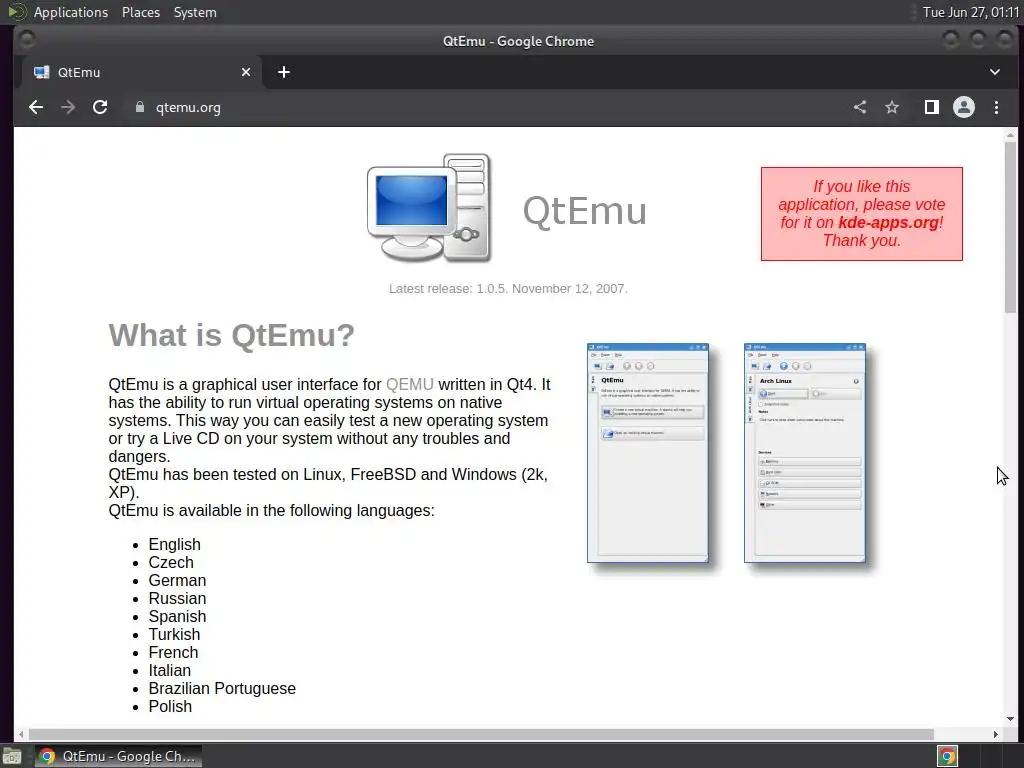Open the Arch Linux screenshot thumbnail

(805, 453)
